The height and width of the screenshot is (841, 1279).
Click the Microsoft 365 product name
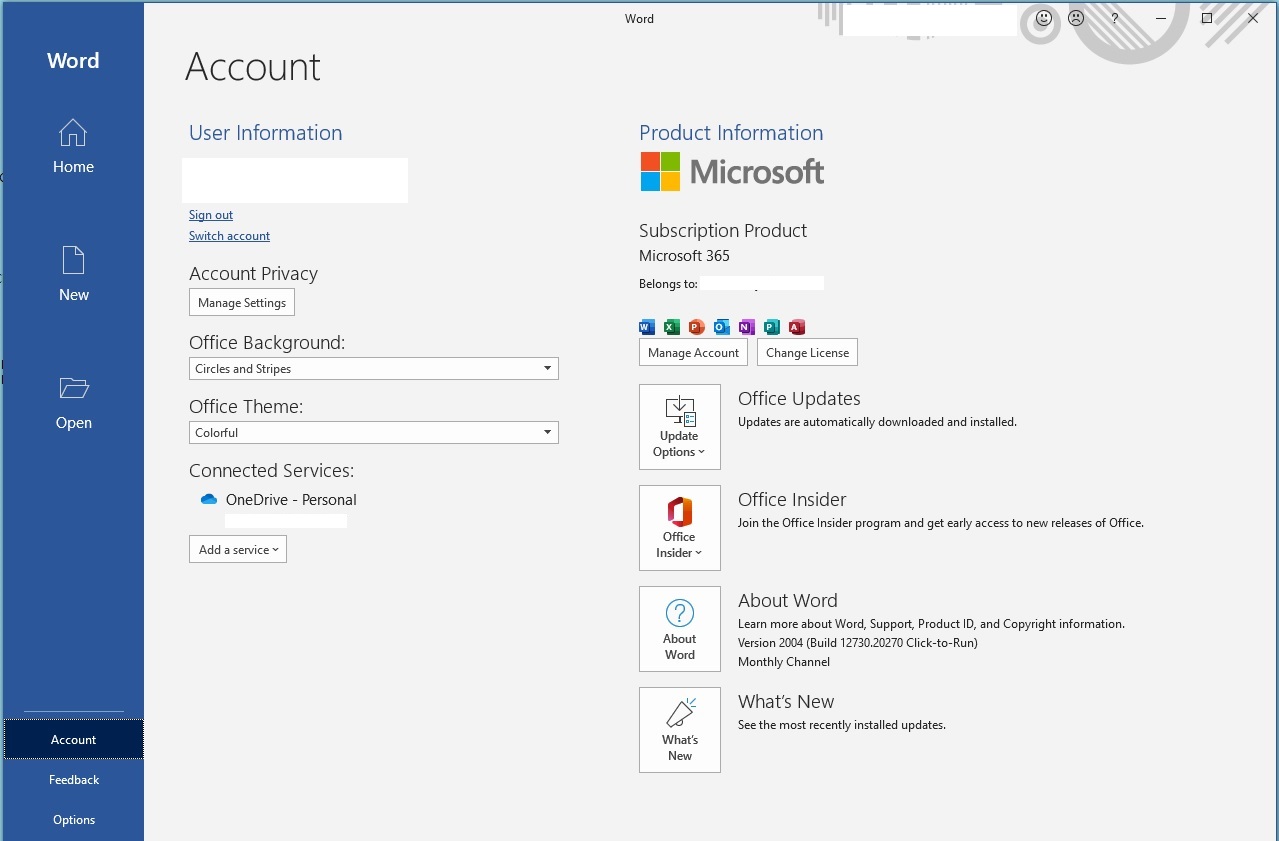pyautogui.click(x=684, y=255)
